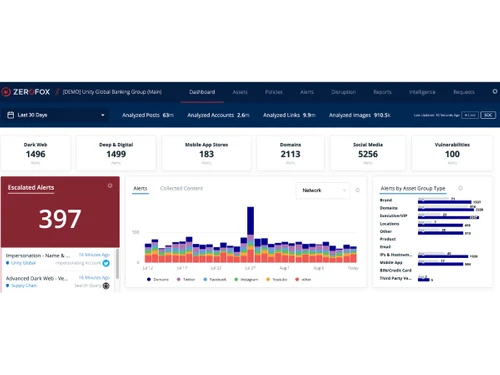Screen dimensions: 500x375
Task: Click the Live button
Action: pos(470,115)
